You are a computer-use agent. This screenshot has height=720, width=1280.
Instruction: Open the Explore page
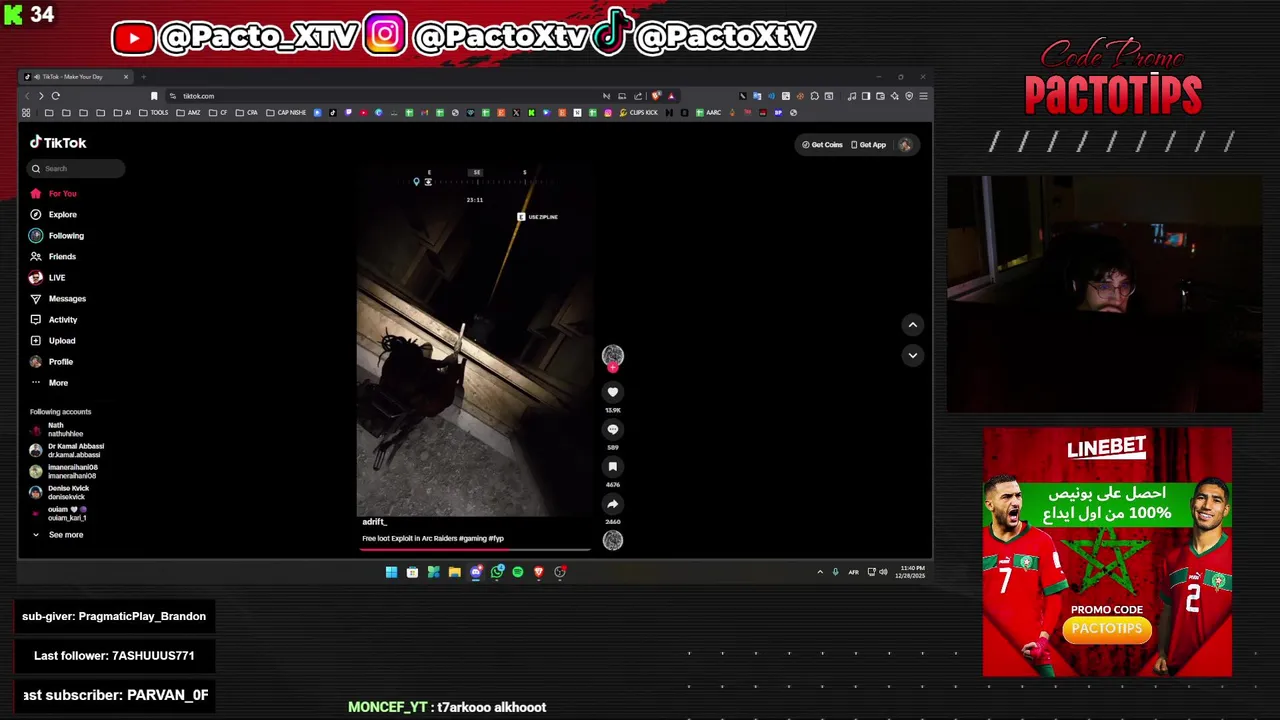54,214
